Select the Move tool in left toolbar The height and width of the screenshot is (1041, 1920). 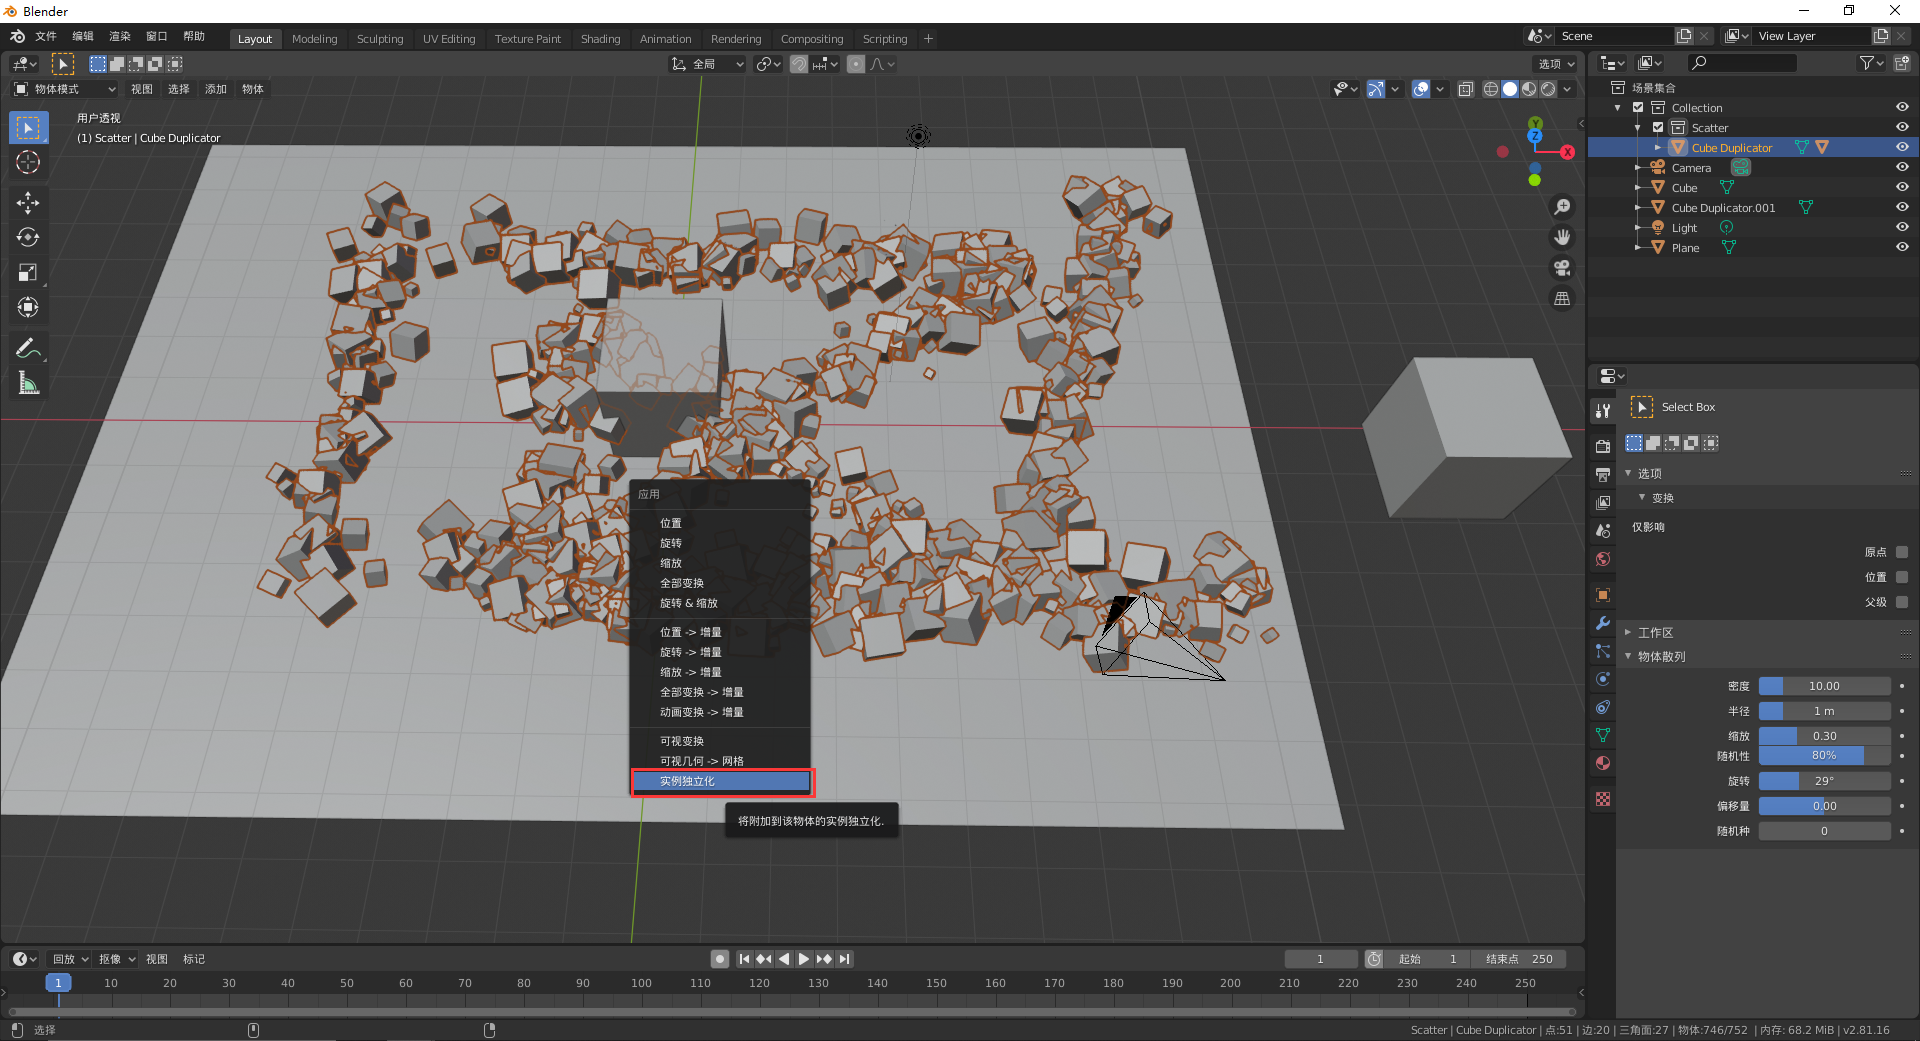click(28, 203)
